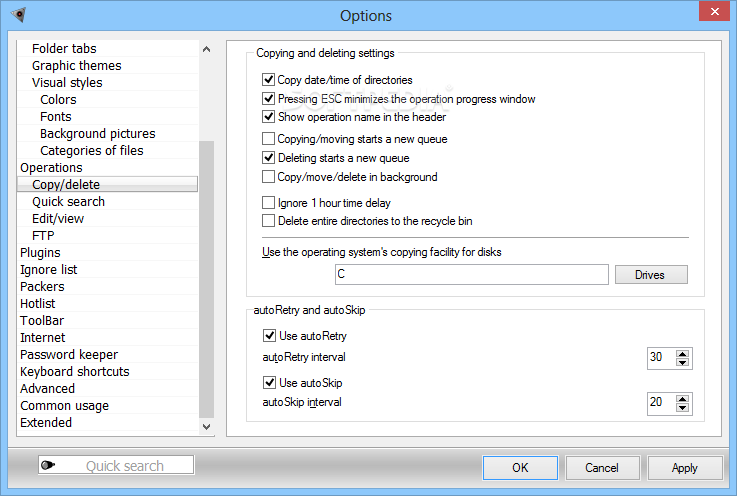Click the category list scrollbar thumb
This screenshot has height=496, width=737.
(x=206, y=279)
